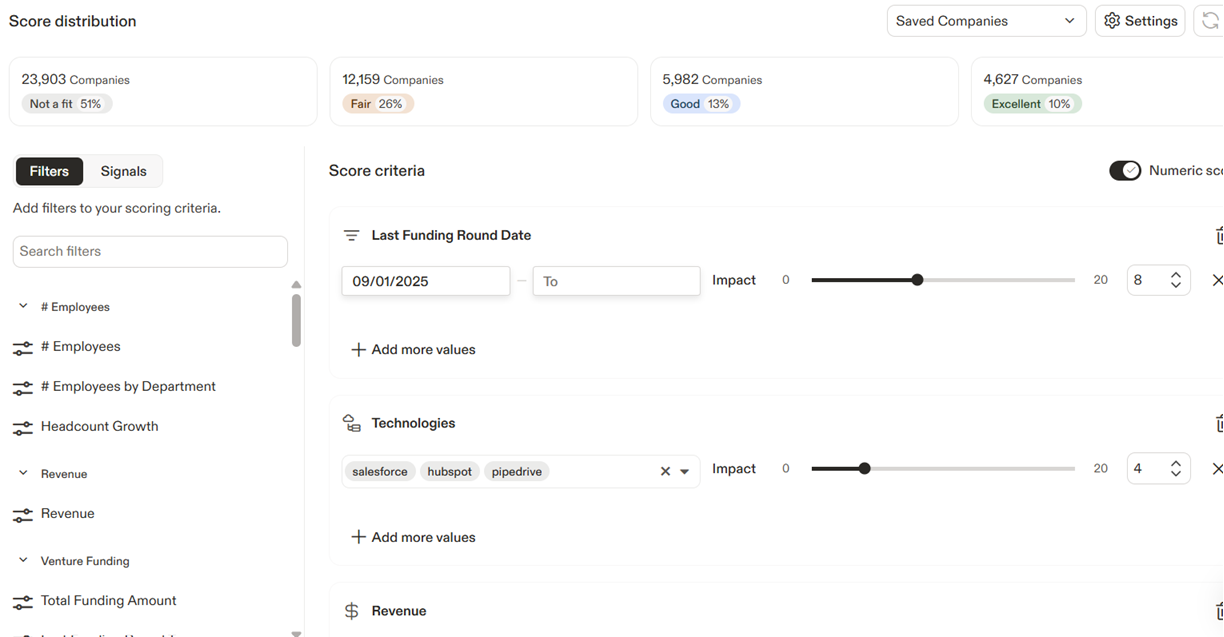Open the Settings button
Screen dimensions: 1224x637
coord(1141,21)
